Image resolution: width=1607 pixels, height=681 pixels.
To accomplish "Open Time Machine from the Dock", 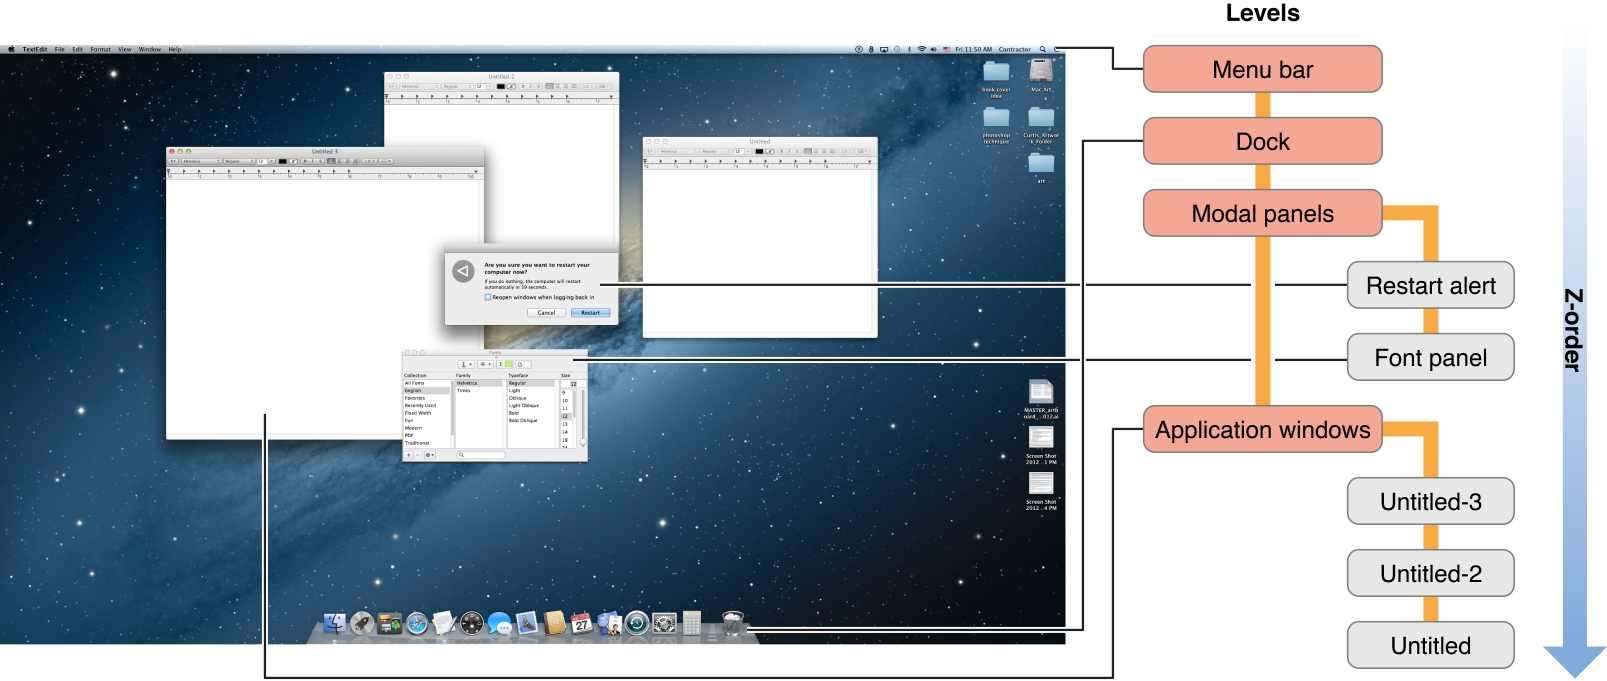I will (x=636, y=624).
